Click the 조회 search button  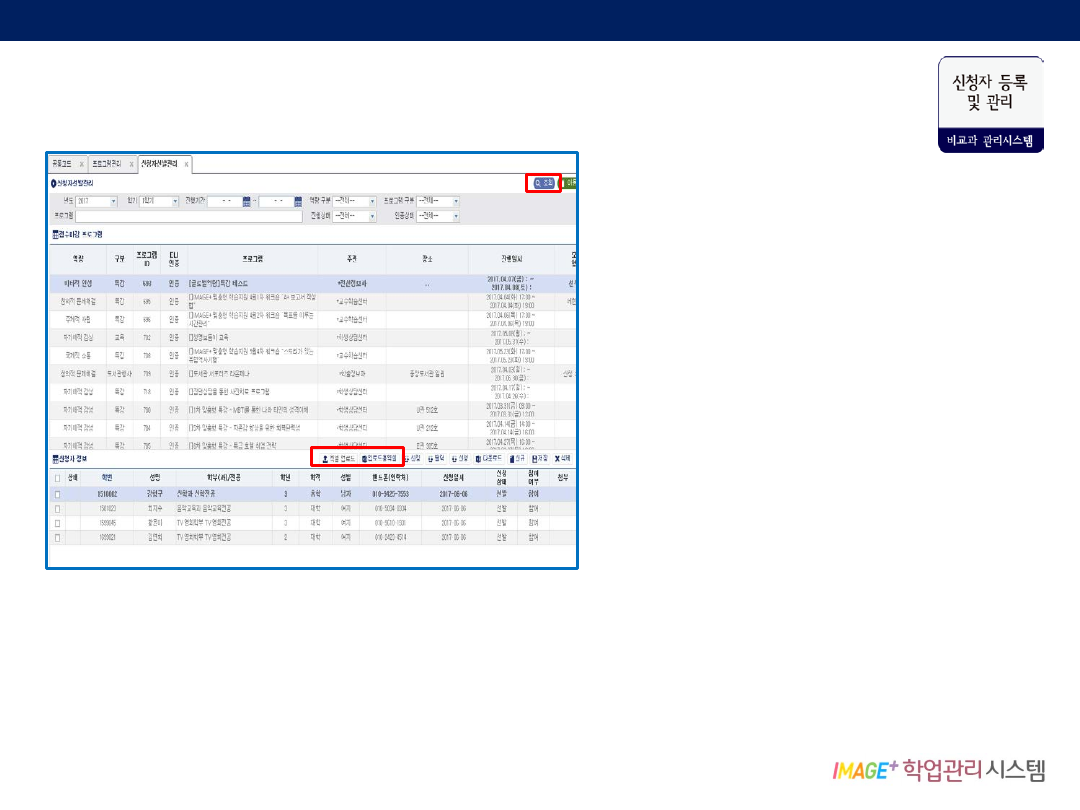[543, 183]
